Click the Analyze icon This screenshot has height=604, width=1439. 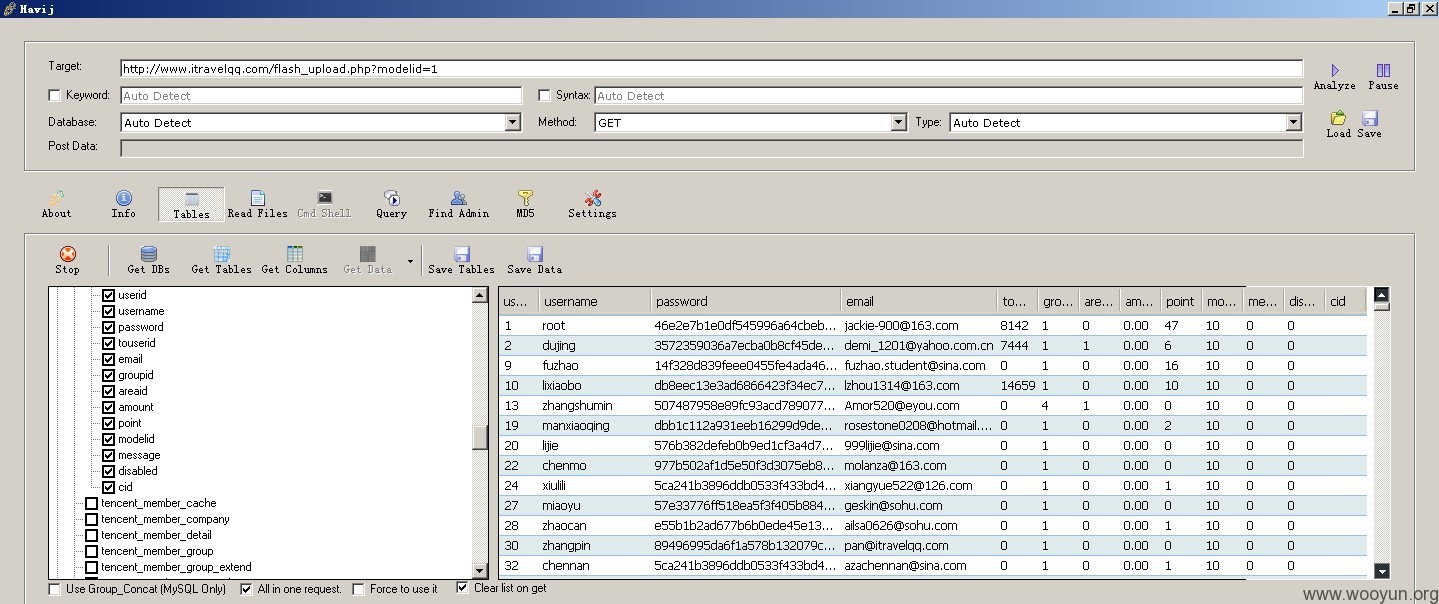(x=1334, y=71)
